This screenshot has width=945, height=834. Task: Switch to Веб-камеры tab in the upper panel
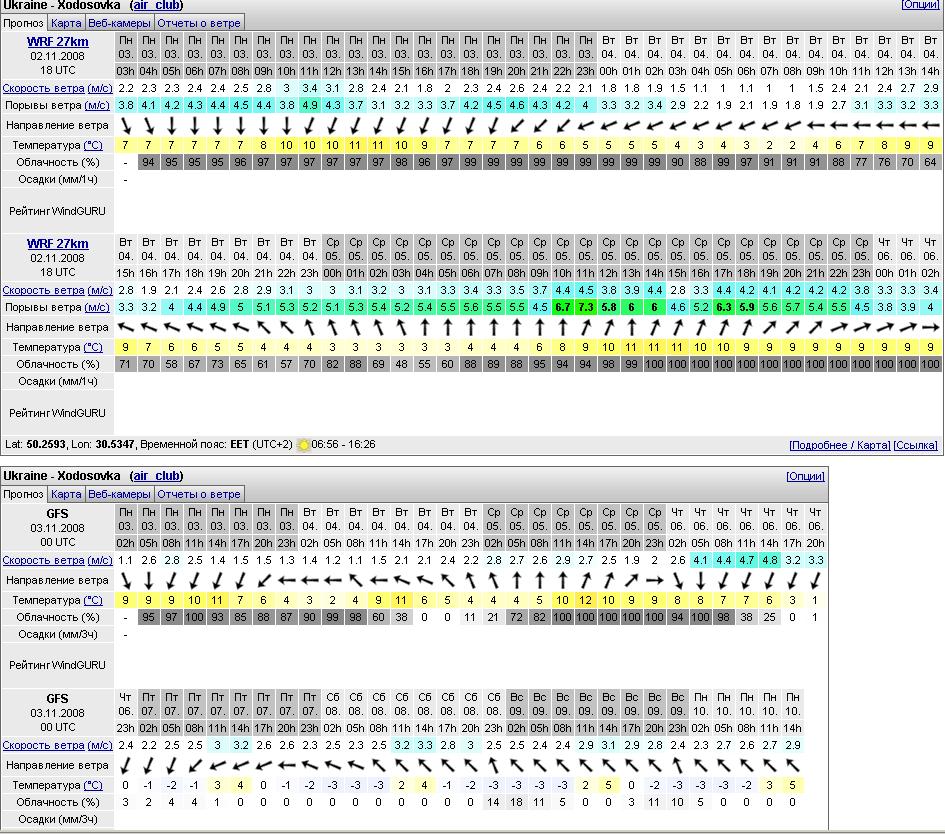coord(119,23)
